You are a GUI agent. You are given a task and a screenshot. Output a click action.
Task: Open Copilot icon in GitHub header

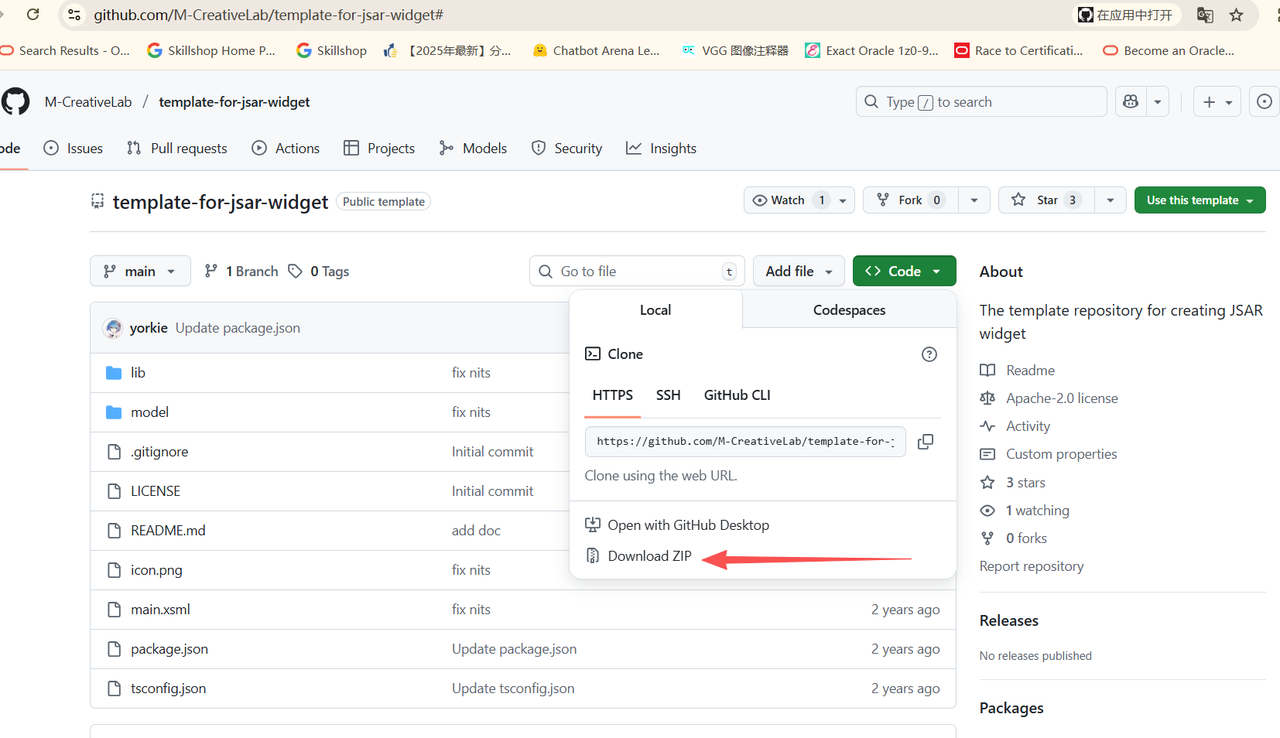[1131, 102]
